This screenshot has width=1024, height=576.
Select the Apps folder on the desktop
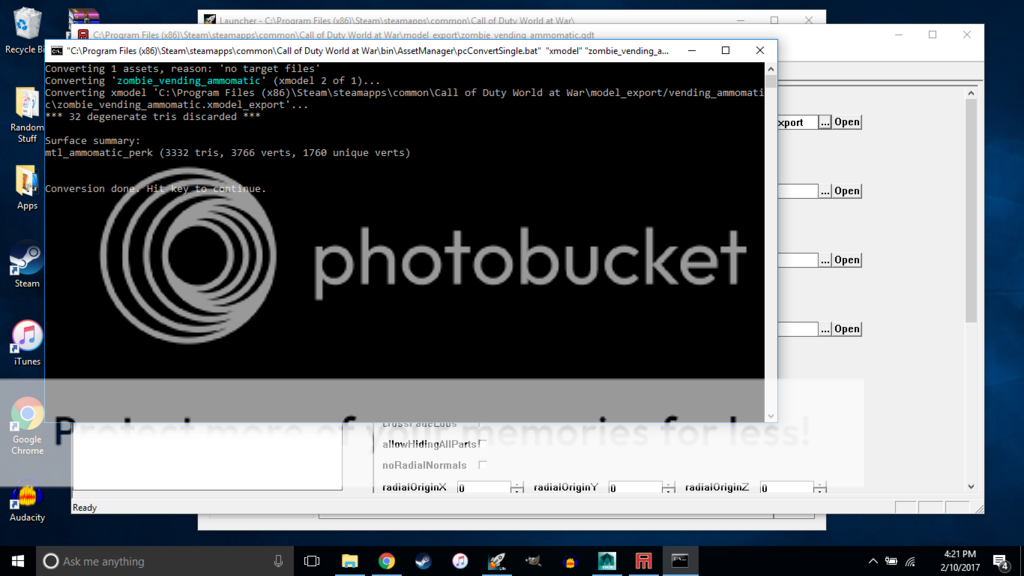pyautogui.click(x=26, y=187)
